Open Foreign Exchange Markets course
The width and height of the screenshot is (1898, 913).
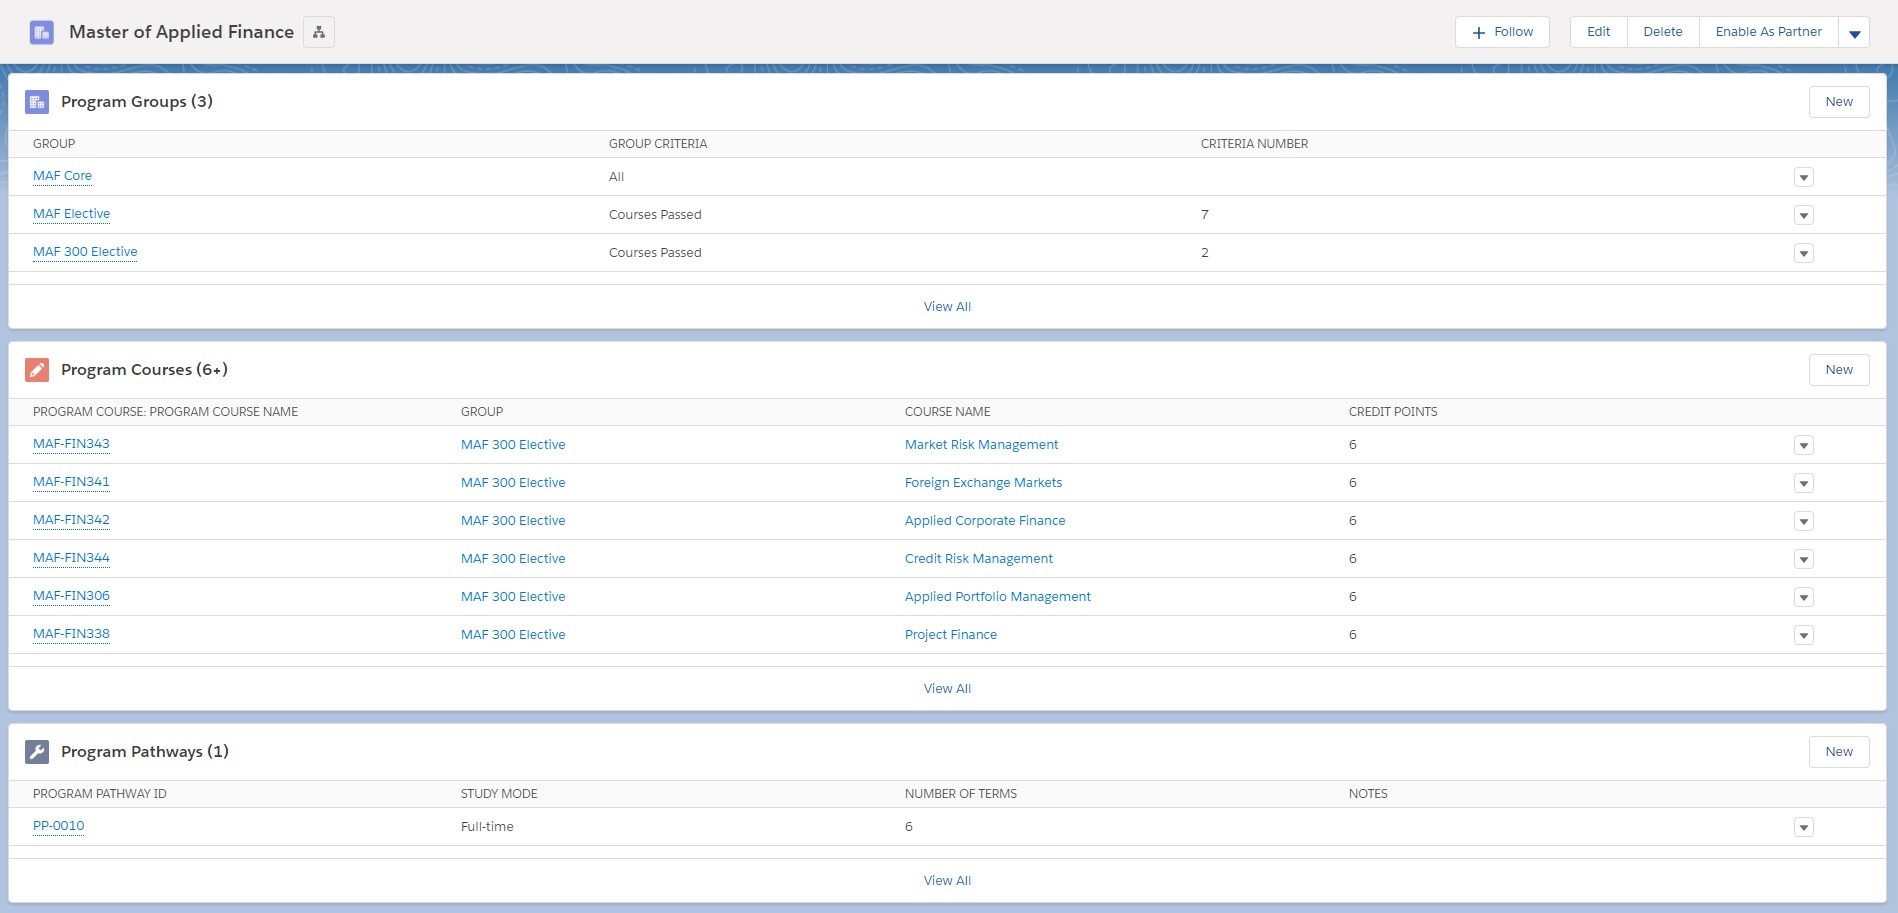click(983, 483)
